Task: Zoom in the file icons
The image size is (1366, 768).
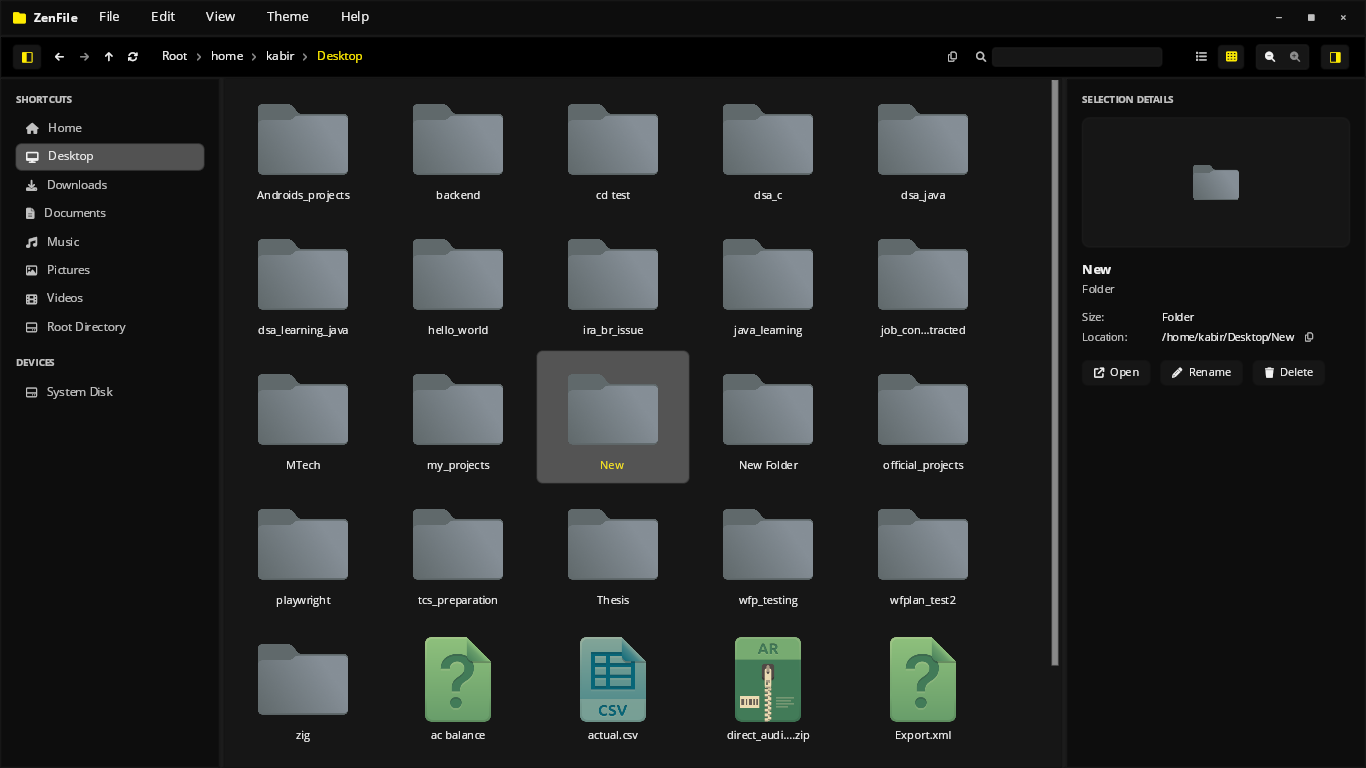Action: click(1295, 57)
